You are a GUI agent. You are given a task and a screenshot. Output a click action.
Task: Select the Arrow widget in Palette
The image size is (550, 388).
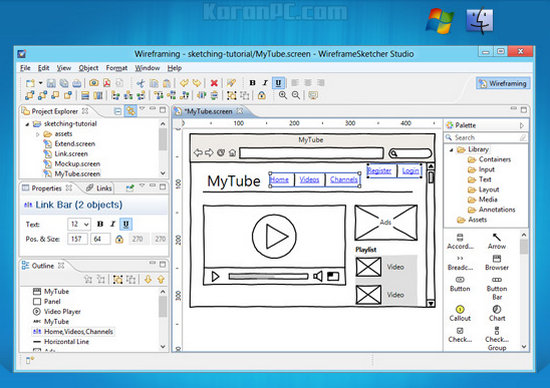pyautogui.click(x=497, y=241)
